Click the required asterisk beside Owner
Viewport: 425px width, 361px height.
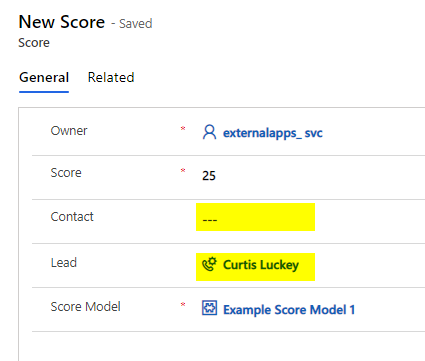click(x=183, y=128)
